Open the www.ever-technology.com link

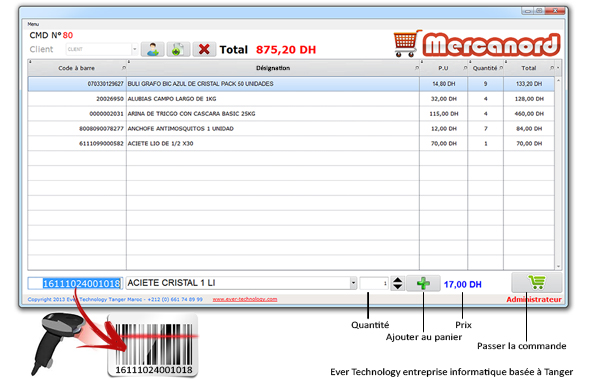click(x=245, y=300)
